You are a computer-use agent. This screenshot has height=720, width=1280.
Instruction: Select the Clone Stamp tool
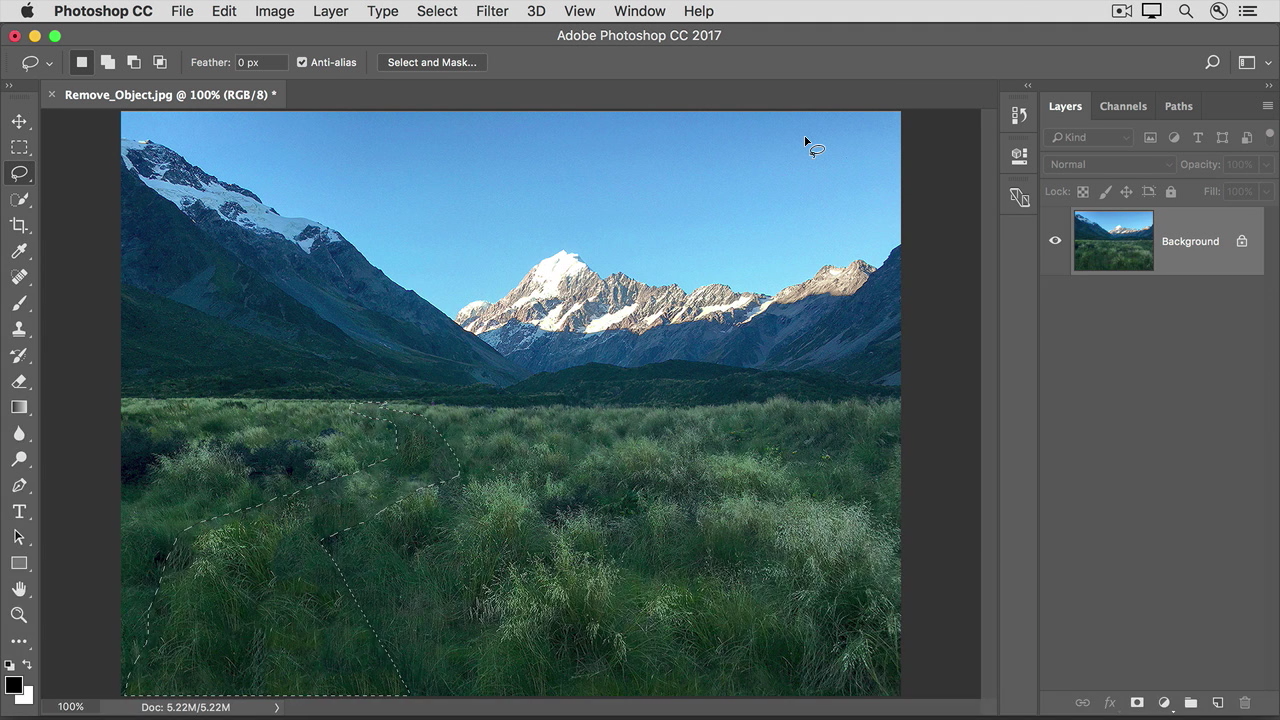pyautogui.click(x=19, y=330)
